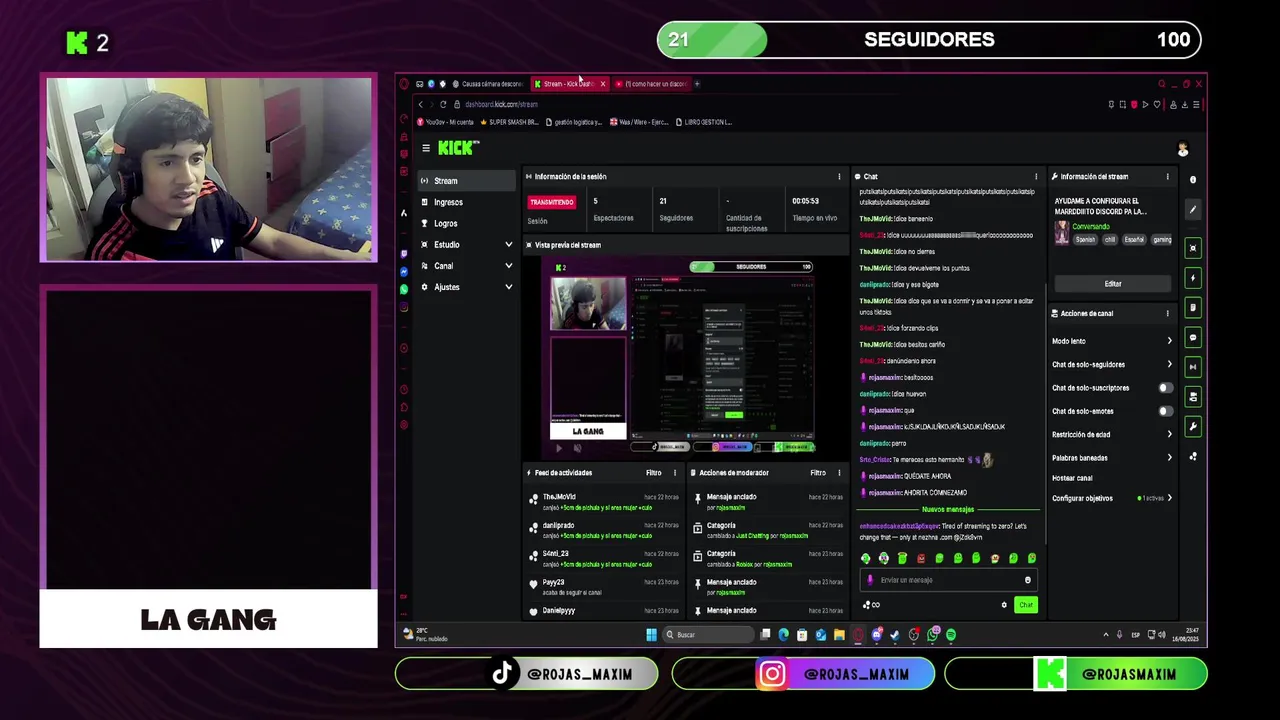
Task: Switch to Causas cámara desconectada browser tab
Action: 488,84
